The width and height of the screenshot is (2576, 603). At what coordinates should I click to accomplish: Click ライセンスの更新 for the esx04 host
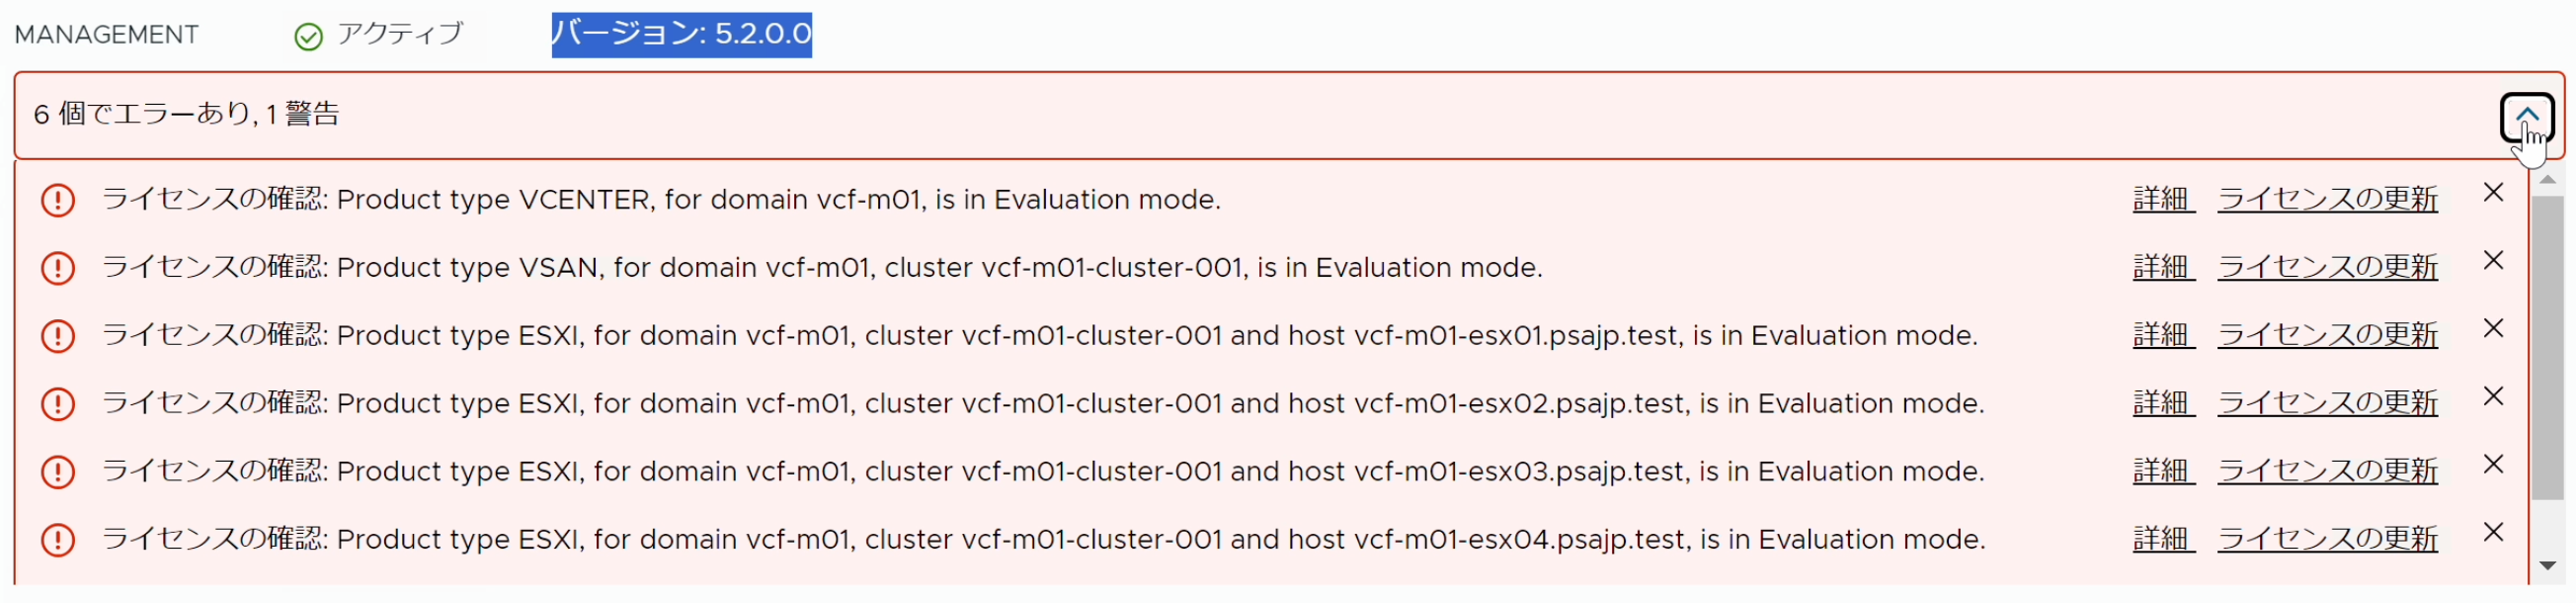pyautogui.click(x=2327, y=540)
